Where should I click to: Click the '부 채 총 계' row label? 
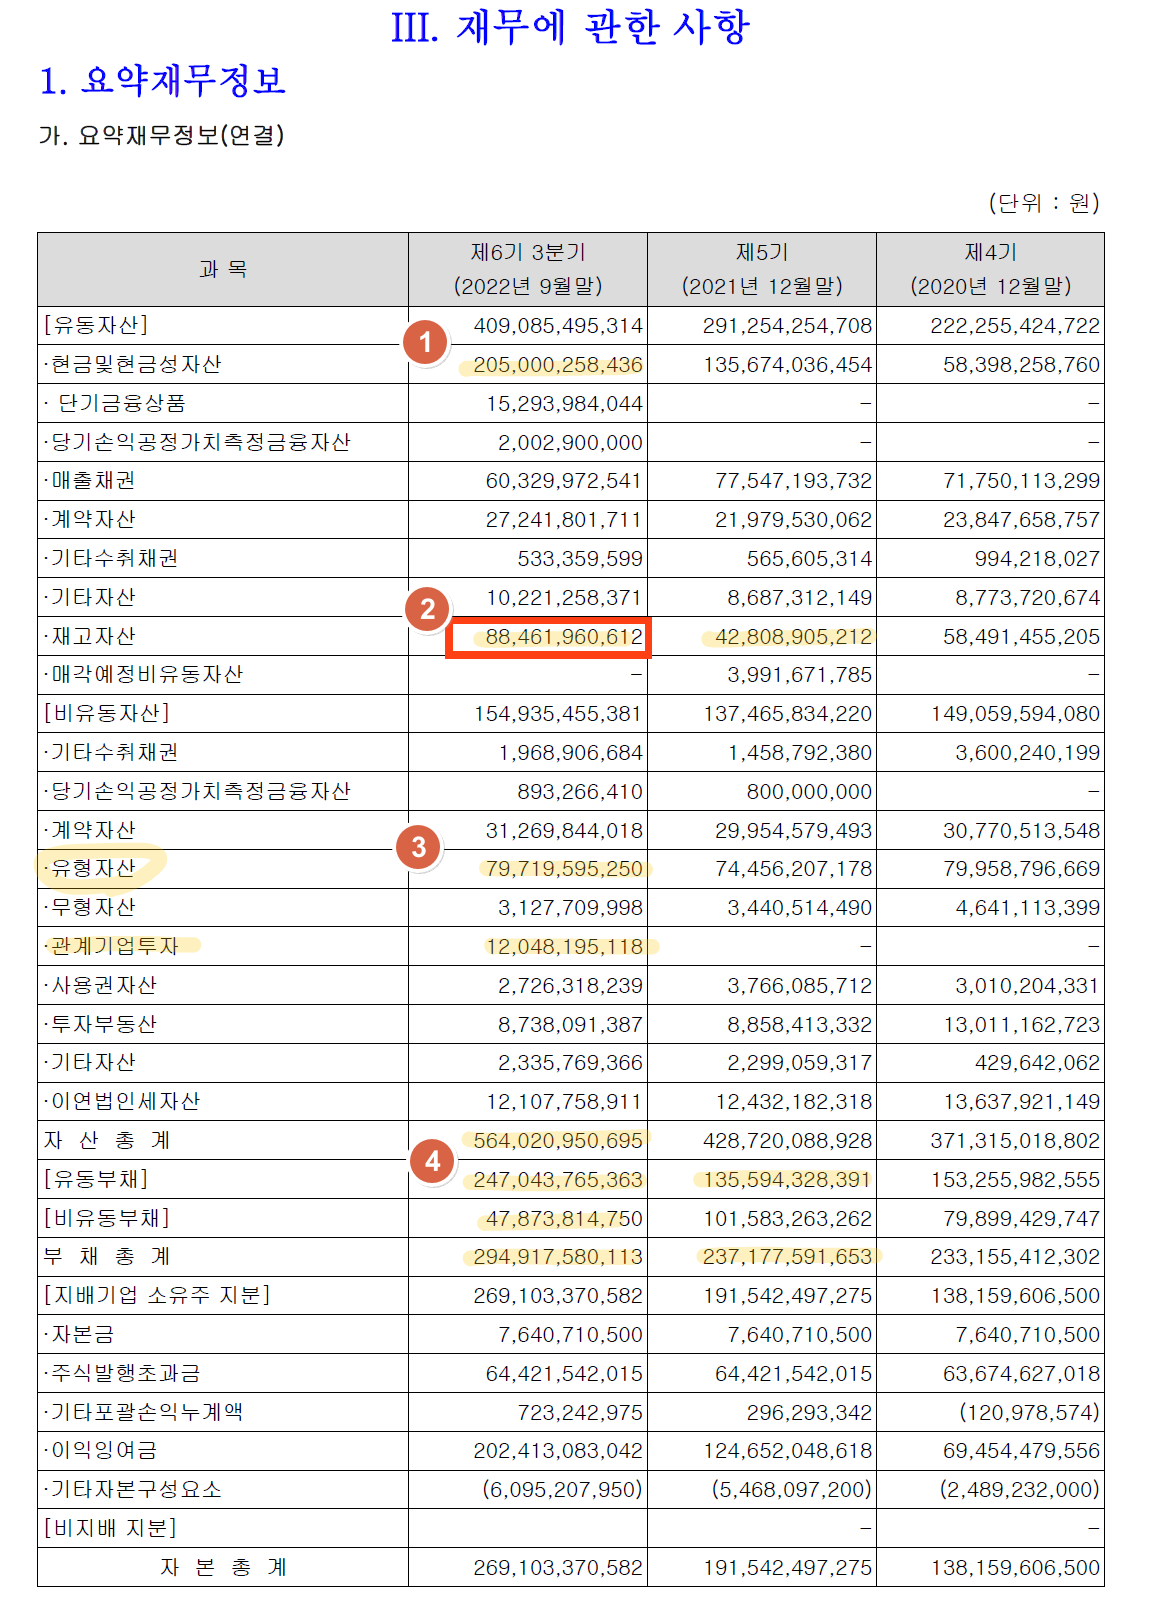[x=107, y=1256]
